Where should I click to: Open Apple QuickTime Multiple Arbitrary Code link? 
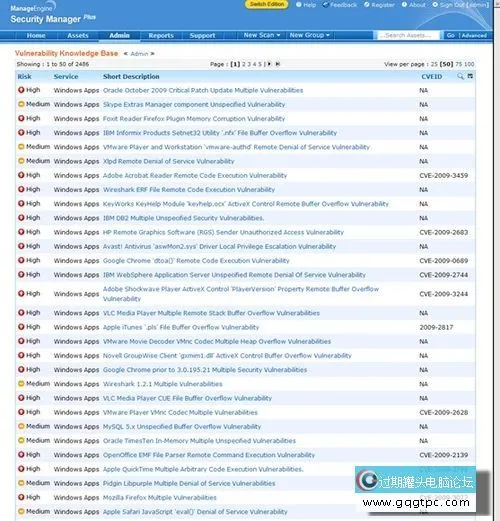tap(203, 469)
